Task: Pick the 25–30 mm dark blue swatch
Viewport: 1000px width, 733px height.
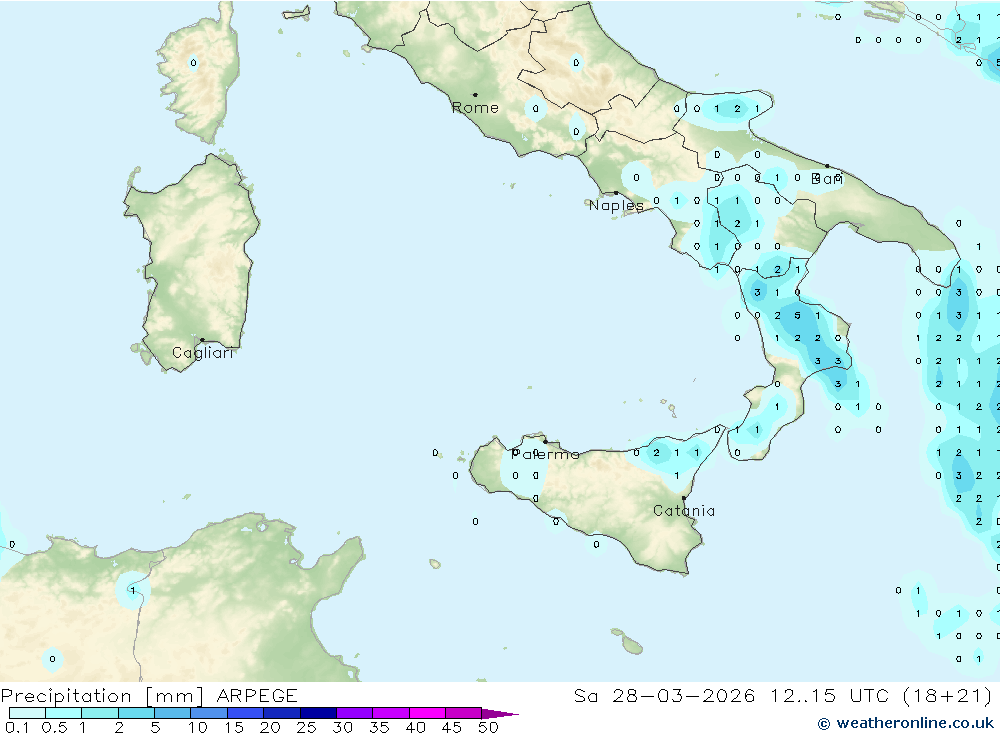Action: coord(318,713)
